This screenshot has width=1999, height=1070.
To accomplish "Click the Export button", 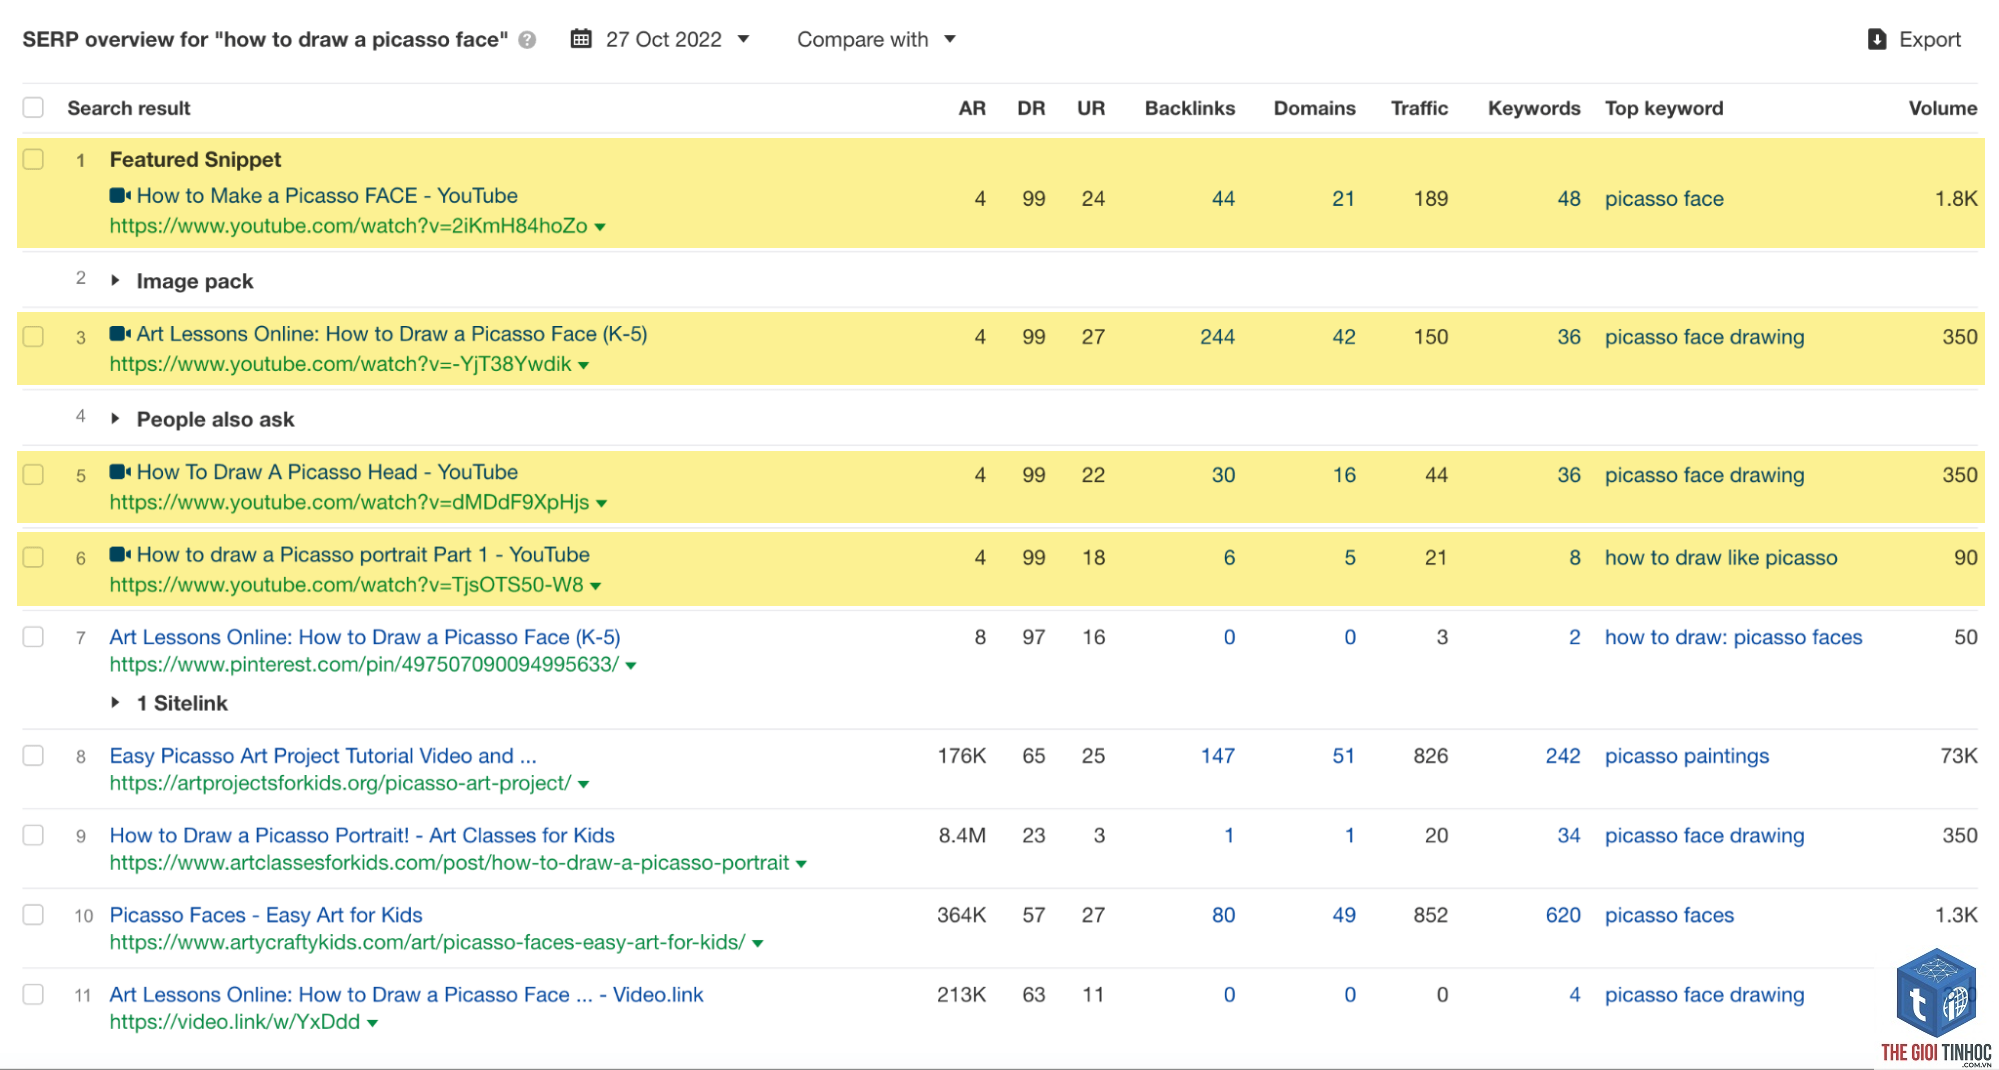I will 1914,39.
